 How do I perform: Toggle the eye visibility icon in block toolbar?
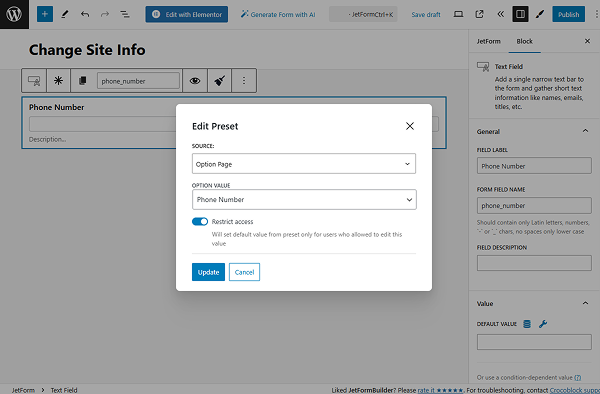(195, 81)
